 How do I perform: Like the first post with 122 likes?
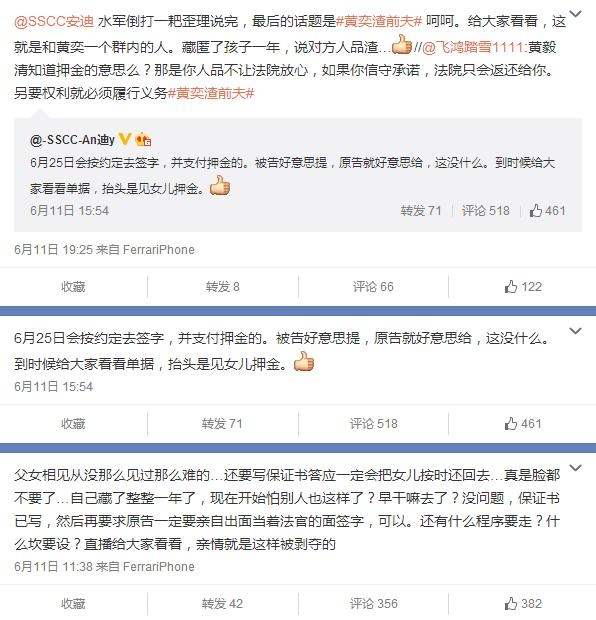(x=523, y=287)
